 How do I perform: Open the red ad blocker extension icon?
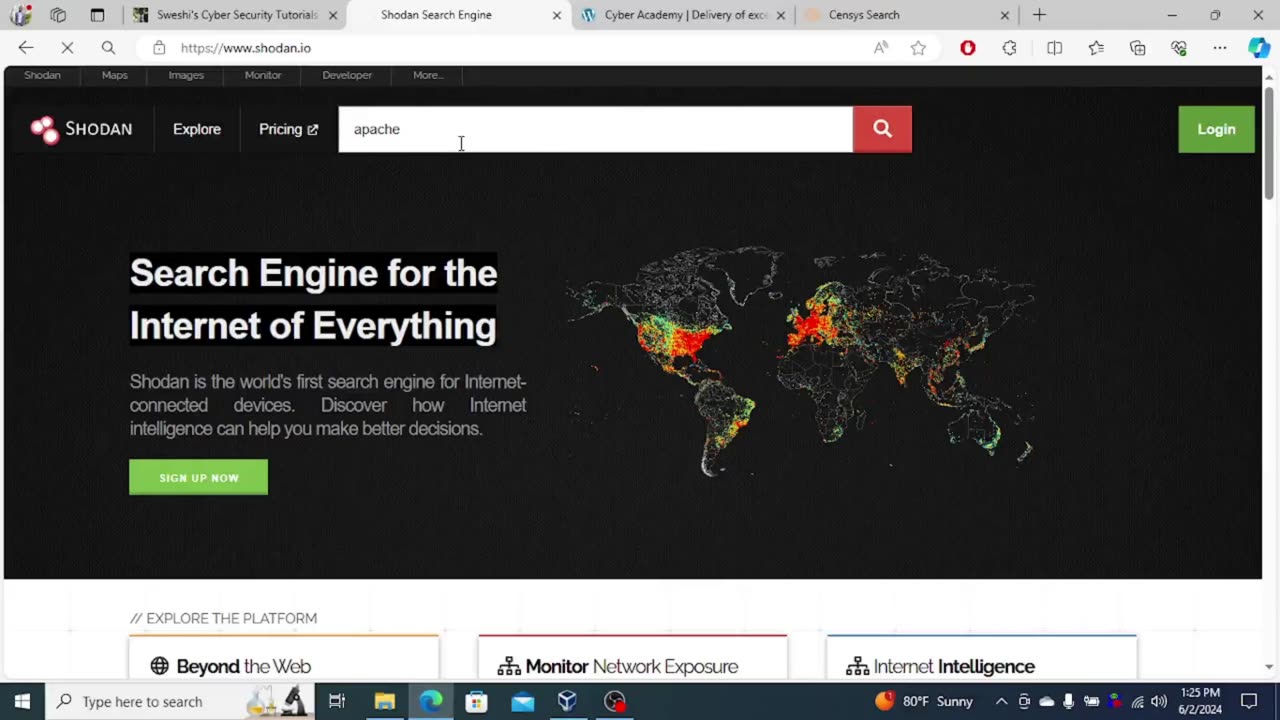tap(968, 48)
